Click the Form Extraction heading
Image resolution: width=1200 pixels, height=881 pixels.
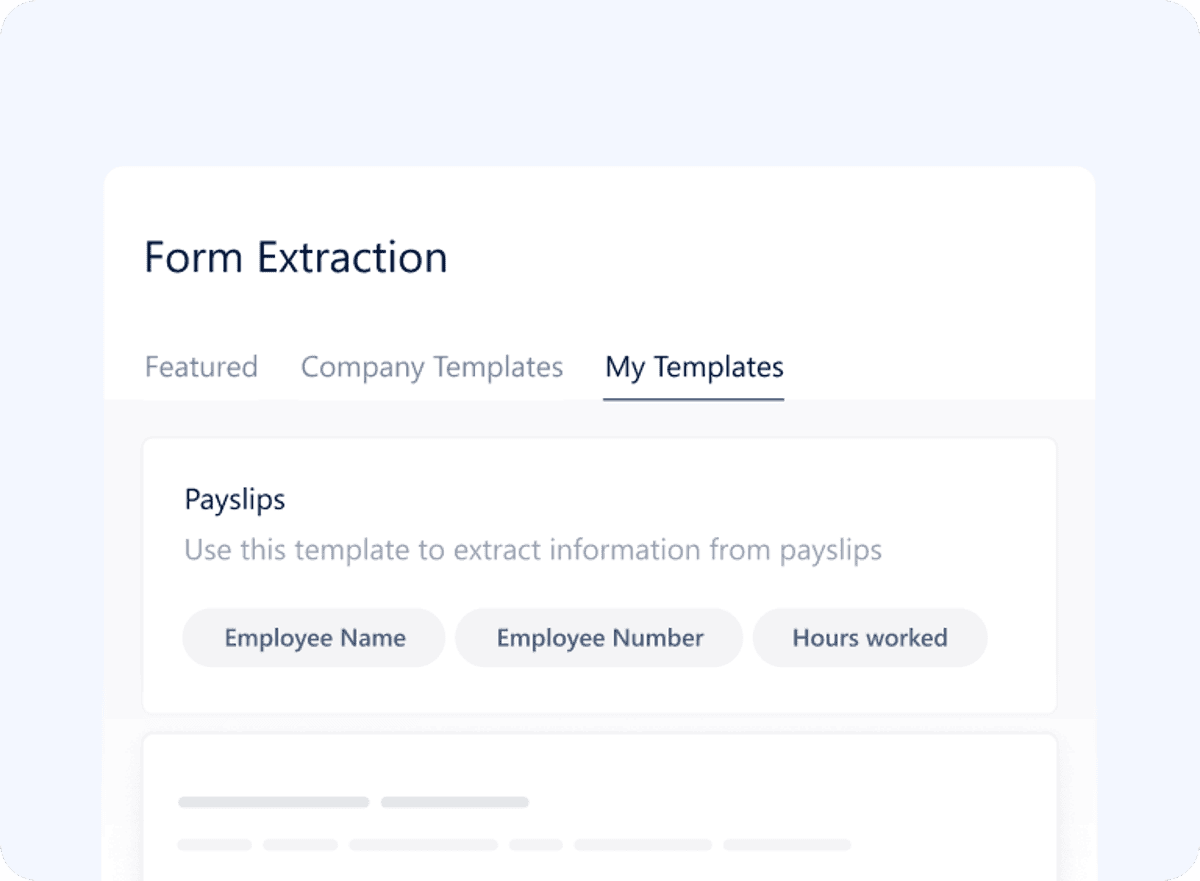pyautogui.click(x=295, y=257)
